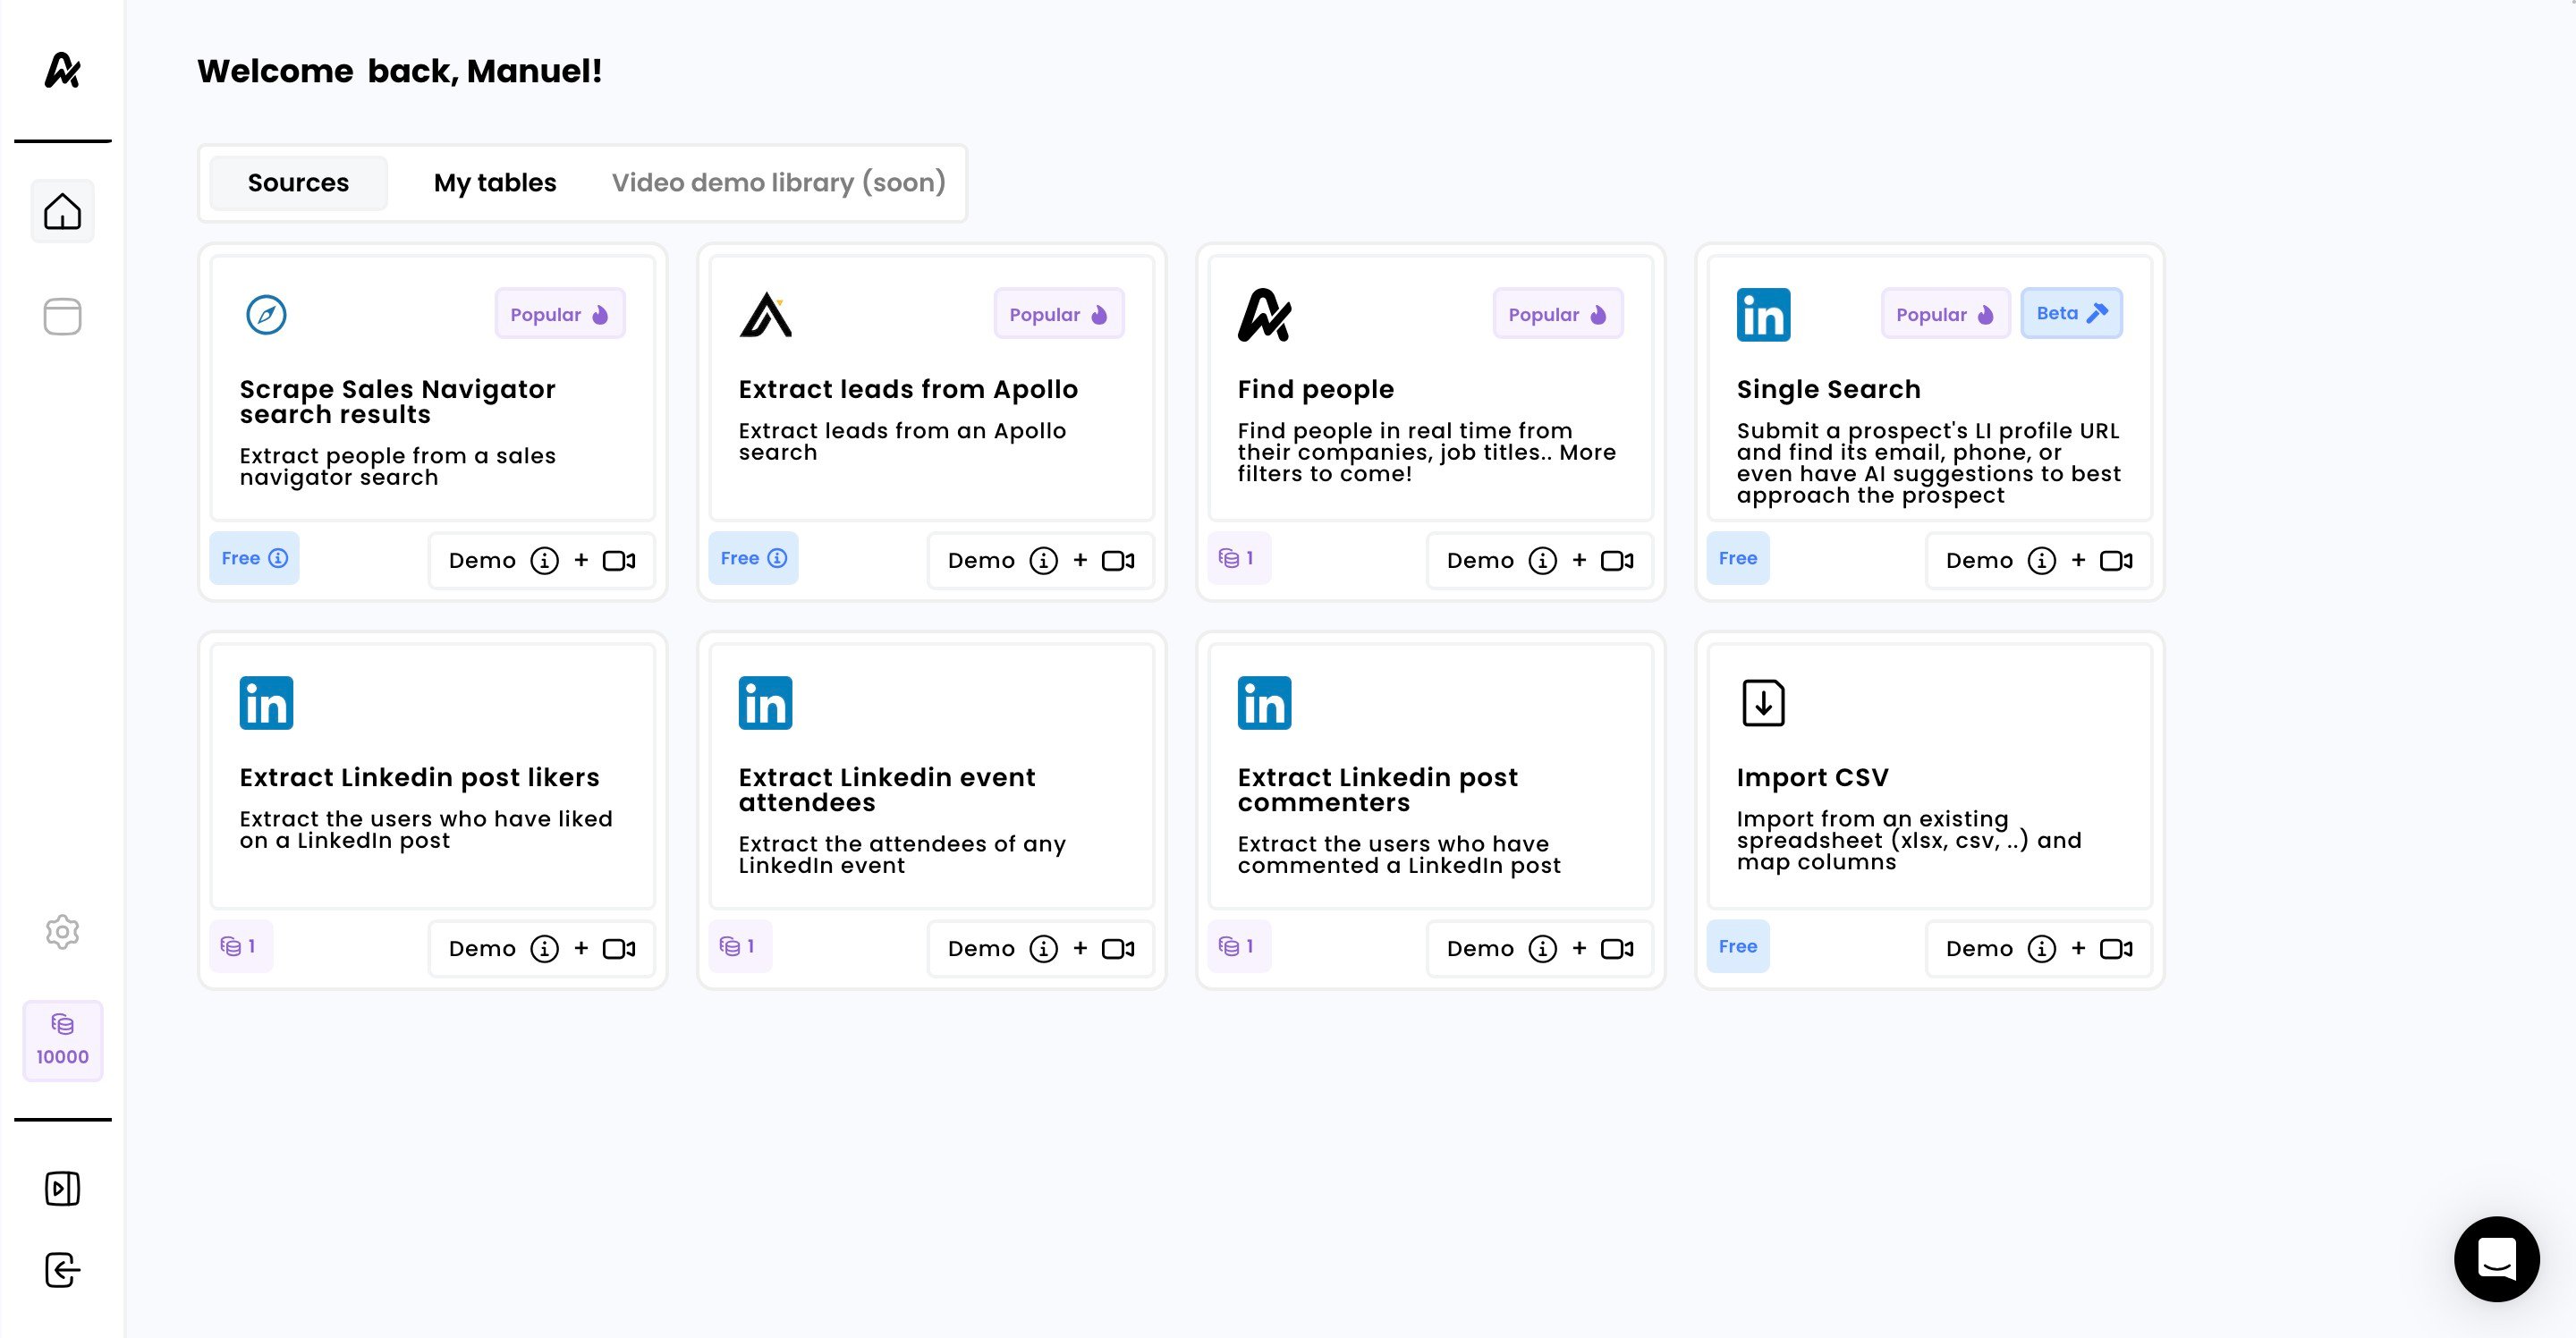The width and height of the screenshot is (2576, 1338).
Task: Click the home icon in sidebar
Action: (62, 211)
